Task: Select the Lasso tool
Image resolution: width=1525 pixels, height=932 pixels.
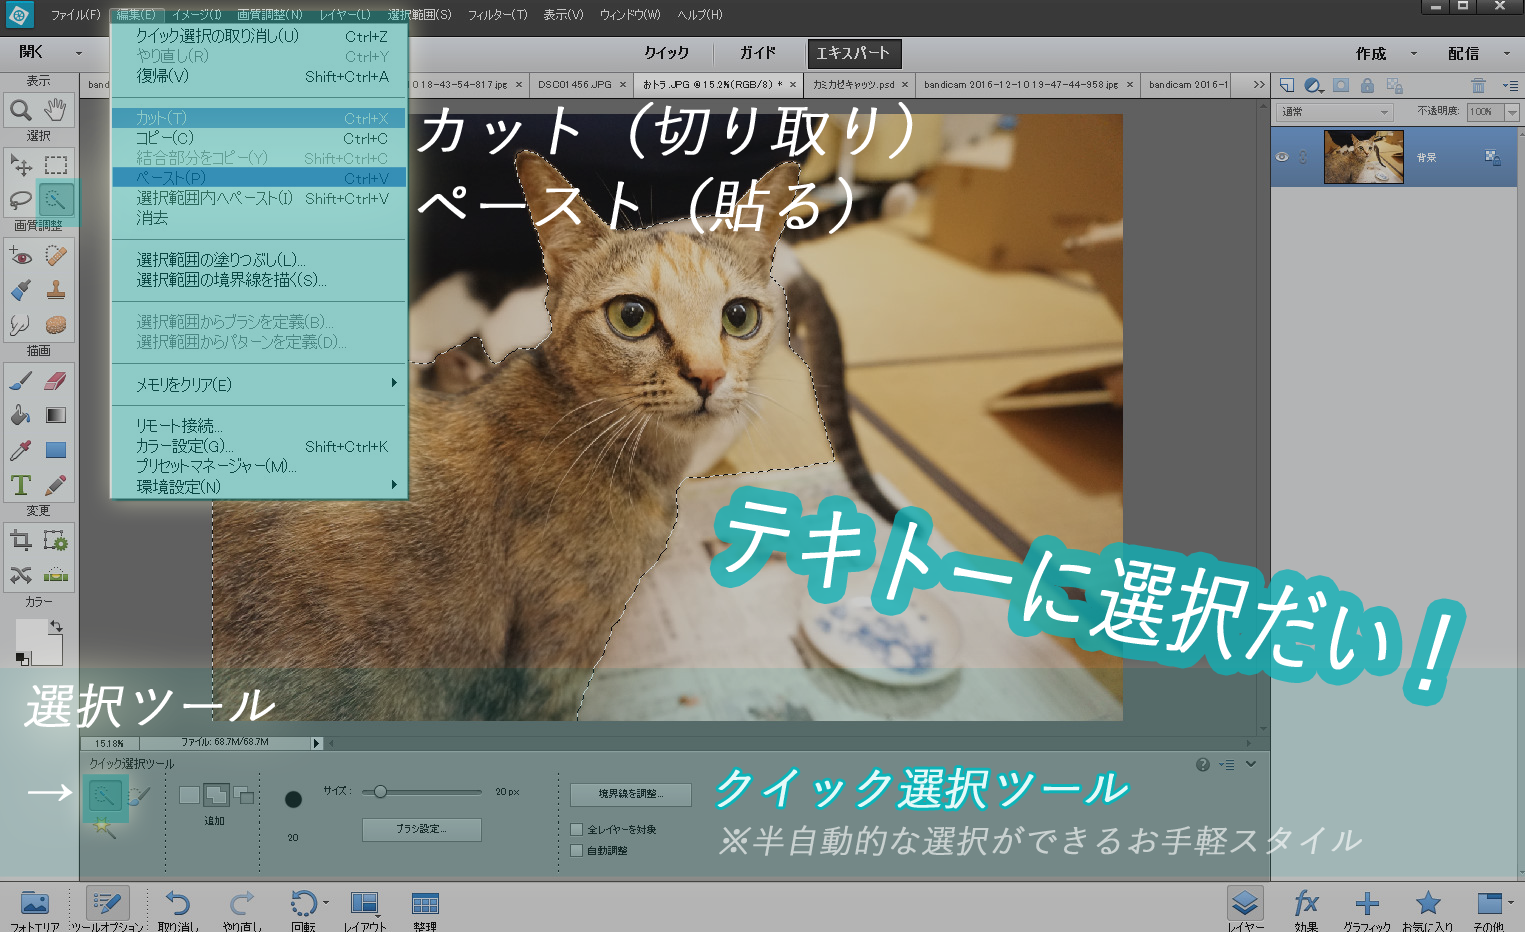Action: point(20,199)
